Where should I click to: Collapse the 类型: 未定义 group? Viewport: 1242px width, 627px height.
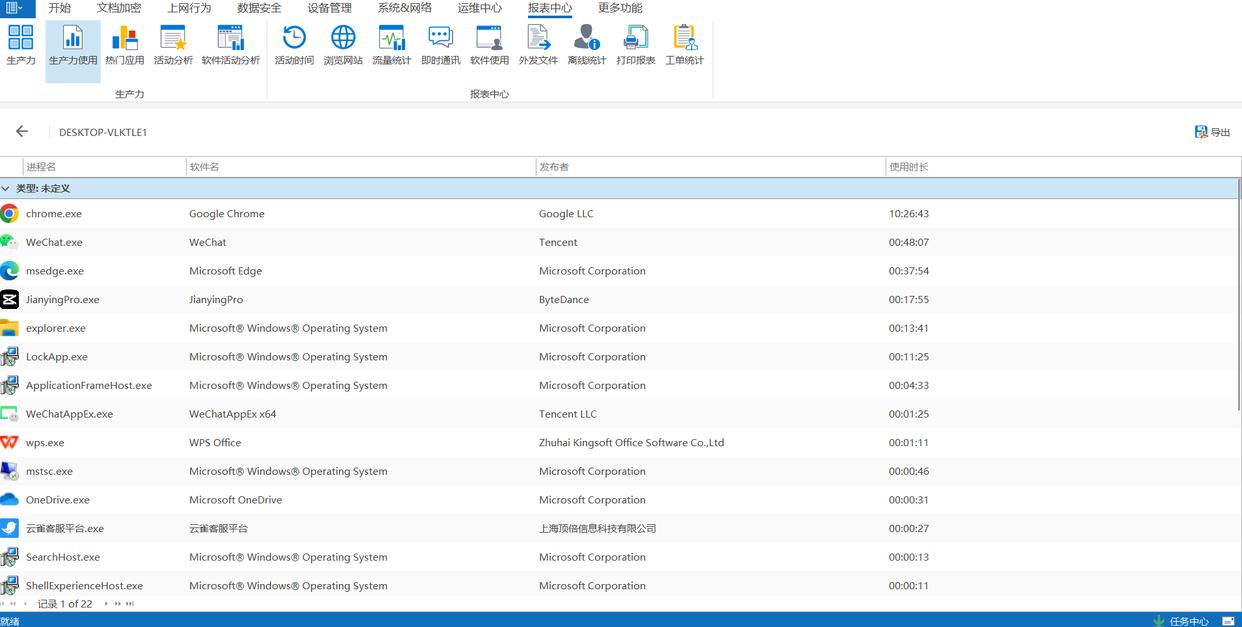[x=6, y=189]
